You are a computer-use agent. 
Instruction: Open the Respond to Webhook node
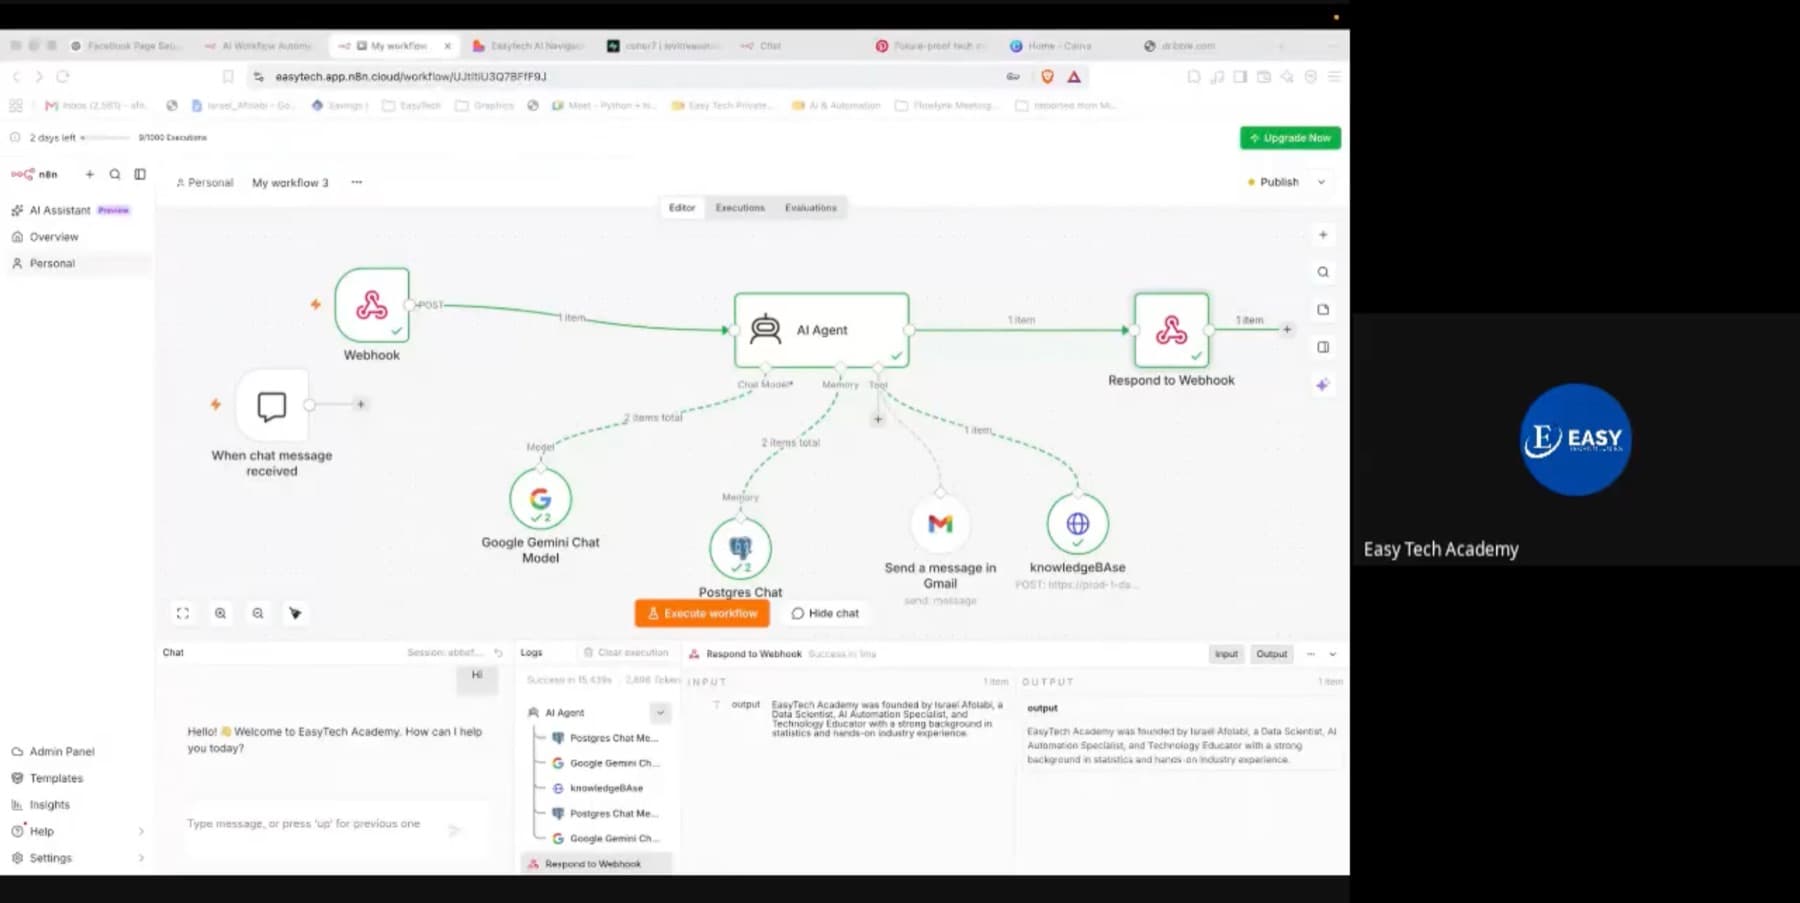tap(1171, 330)
